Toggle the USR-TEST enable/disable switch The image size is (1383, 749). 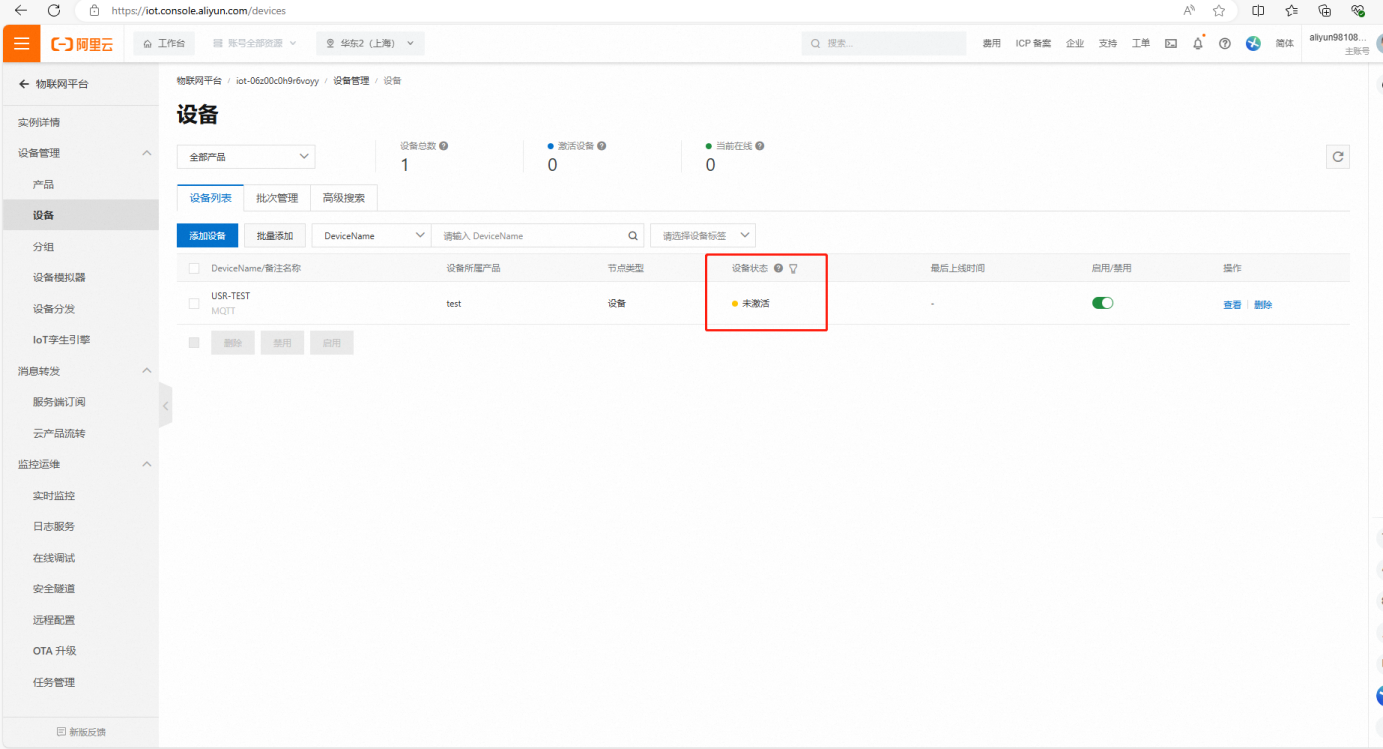(1102, 303)
